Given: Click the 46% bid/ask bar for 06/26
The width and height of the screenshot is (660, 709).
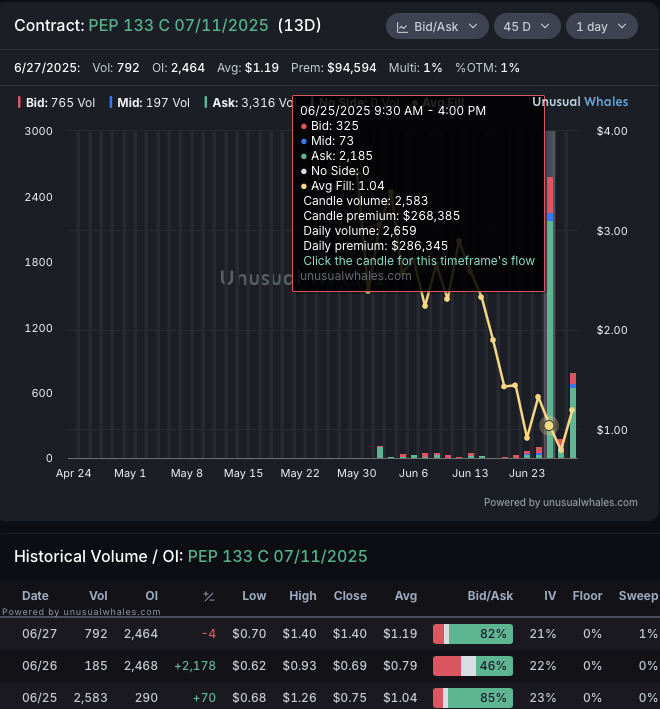Looking at the screenshot, I should [x=473, y=666].
